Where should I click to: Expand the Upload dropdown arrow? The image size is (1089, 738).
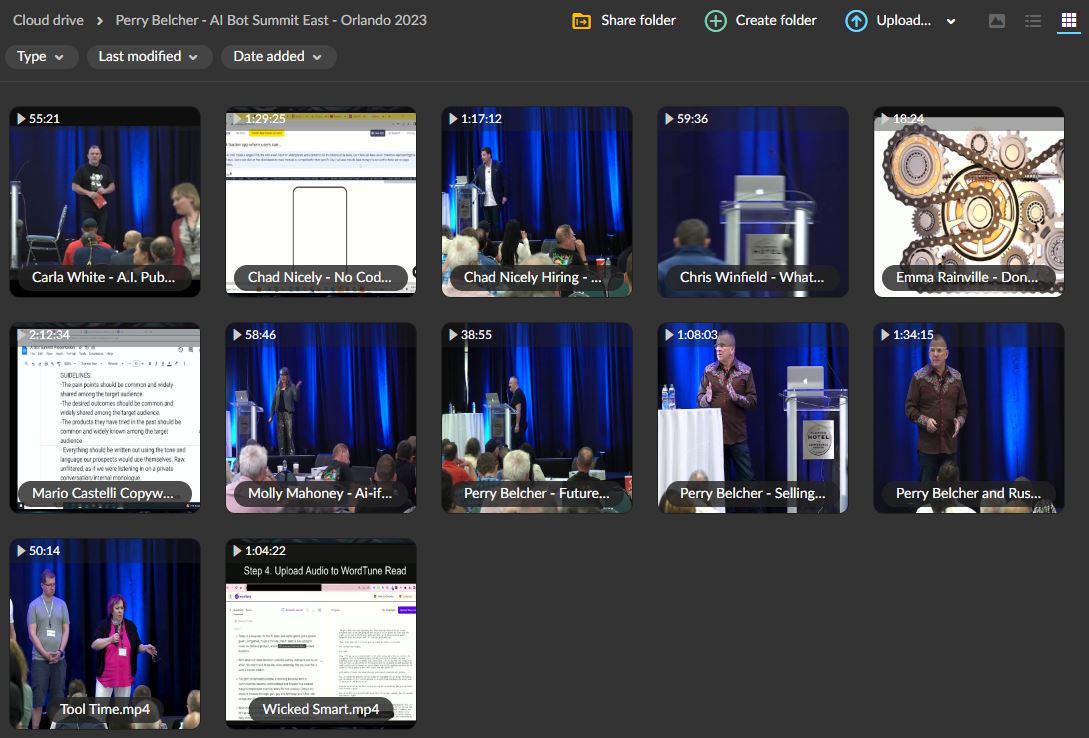pos(951,21)
